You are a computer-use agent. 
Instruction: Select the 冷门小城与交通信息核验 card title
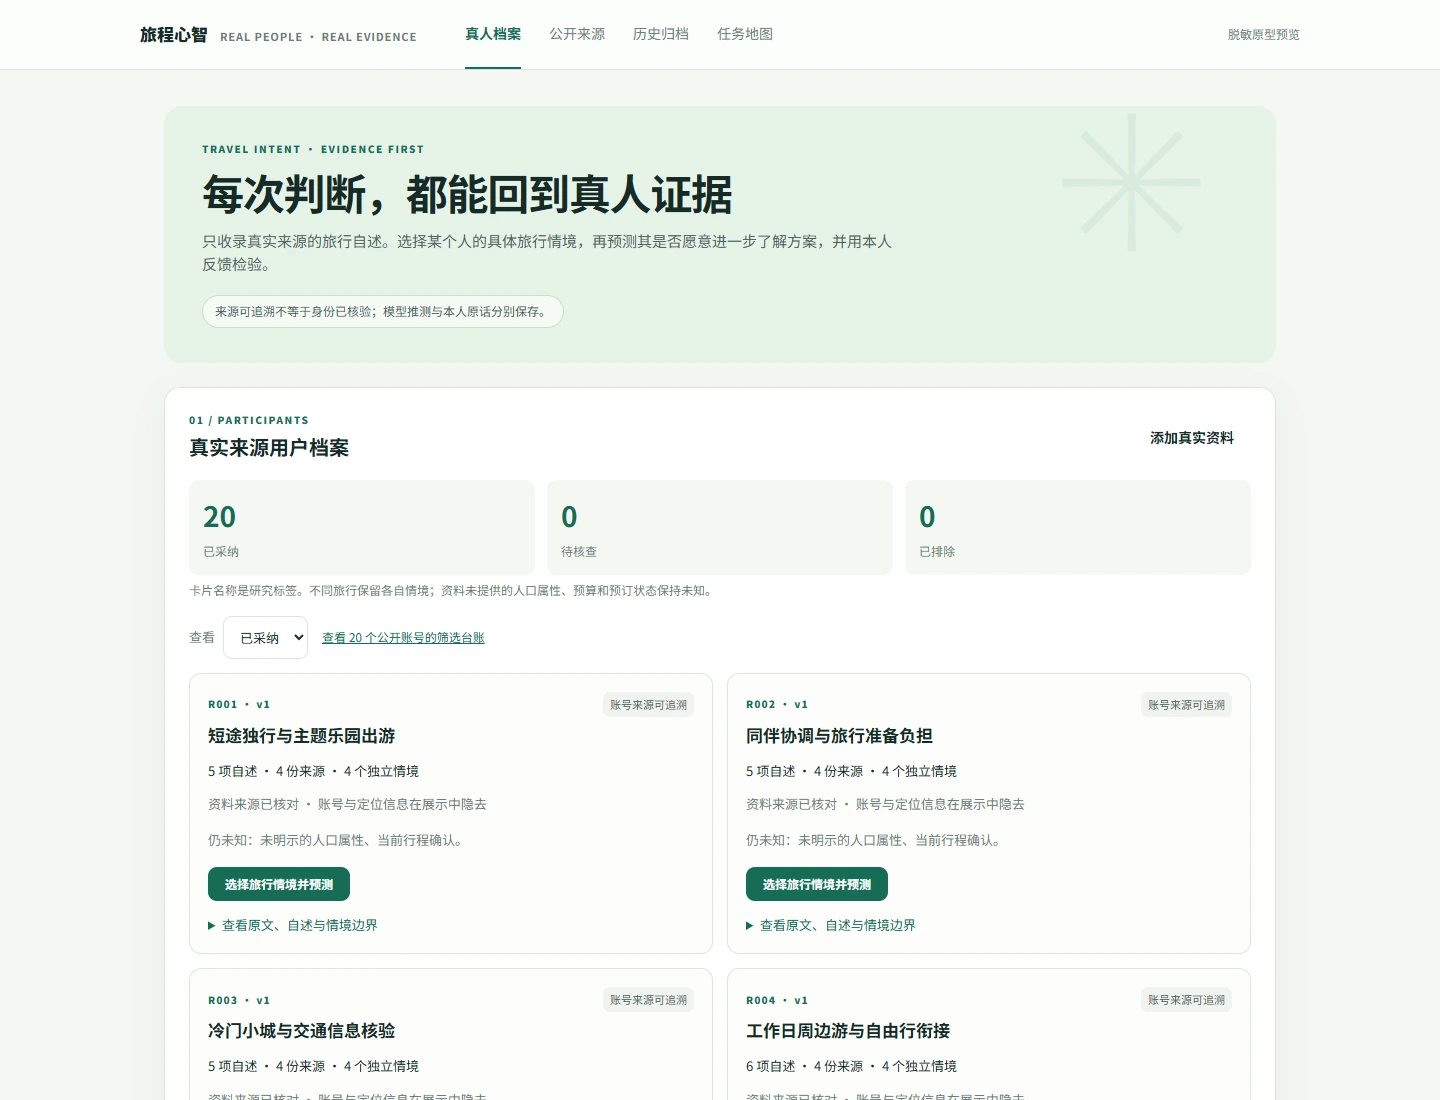[x=302, y=1031]
